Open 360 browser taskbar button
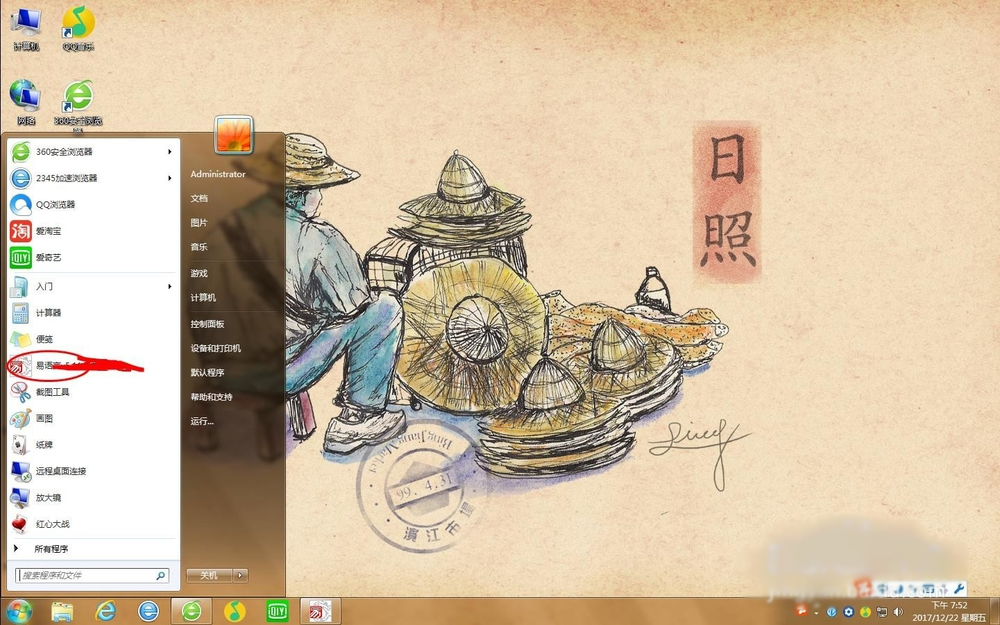The image size is (1000, 625). point(191,612)
